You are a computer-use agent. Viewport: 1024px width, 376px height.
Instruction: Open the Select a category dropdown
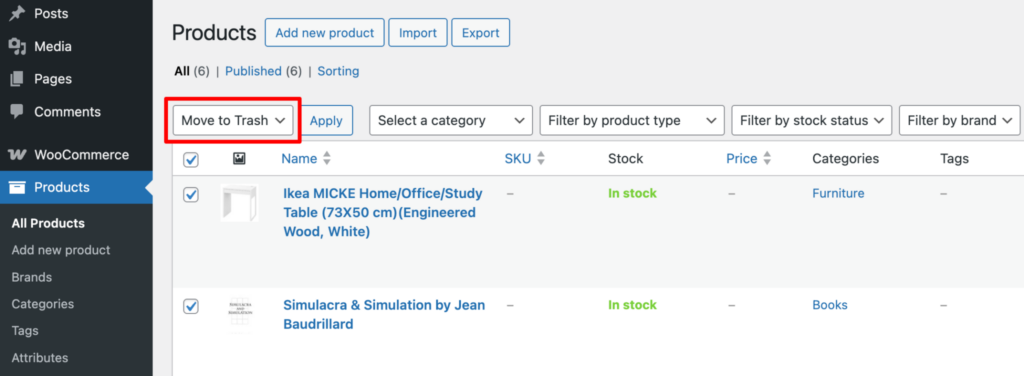coord(451,120)
